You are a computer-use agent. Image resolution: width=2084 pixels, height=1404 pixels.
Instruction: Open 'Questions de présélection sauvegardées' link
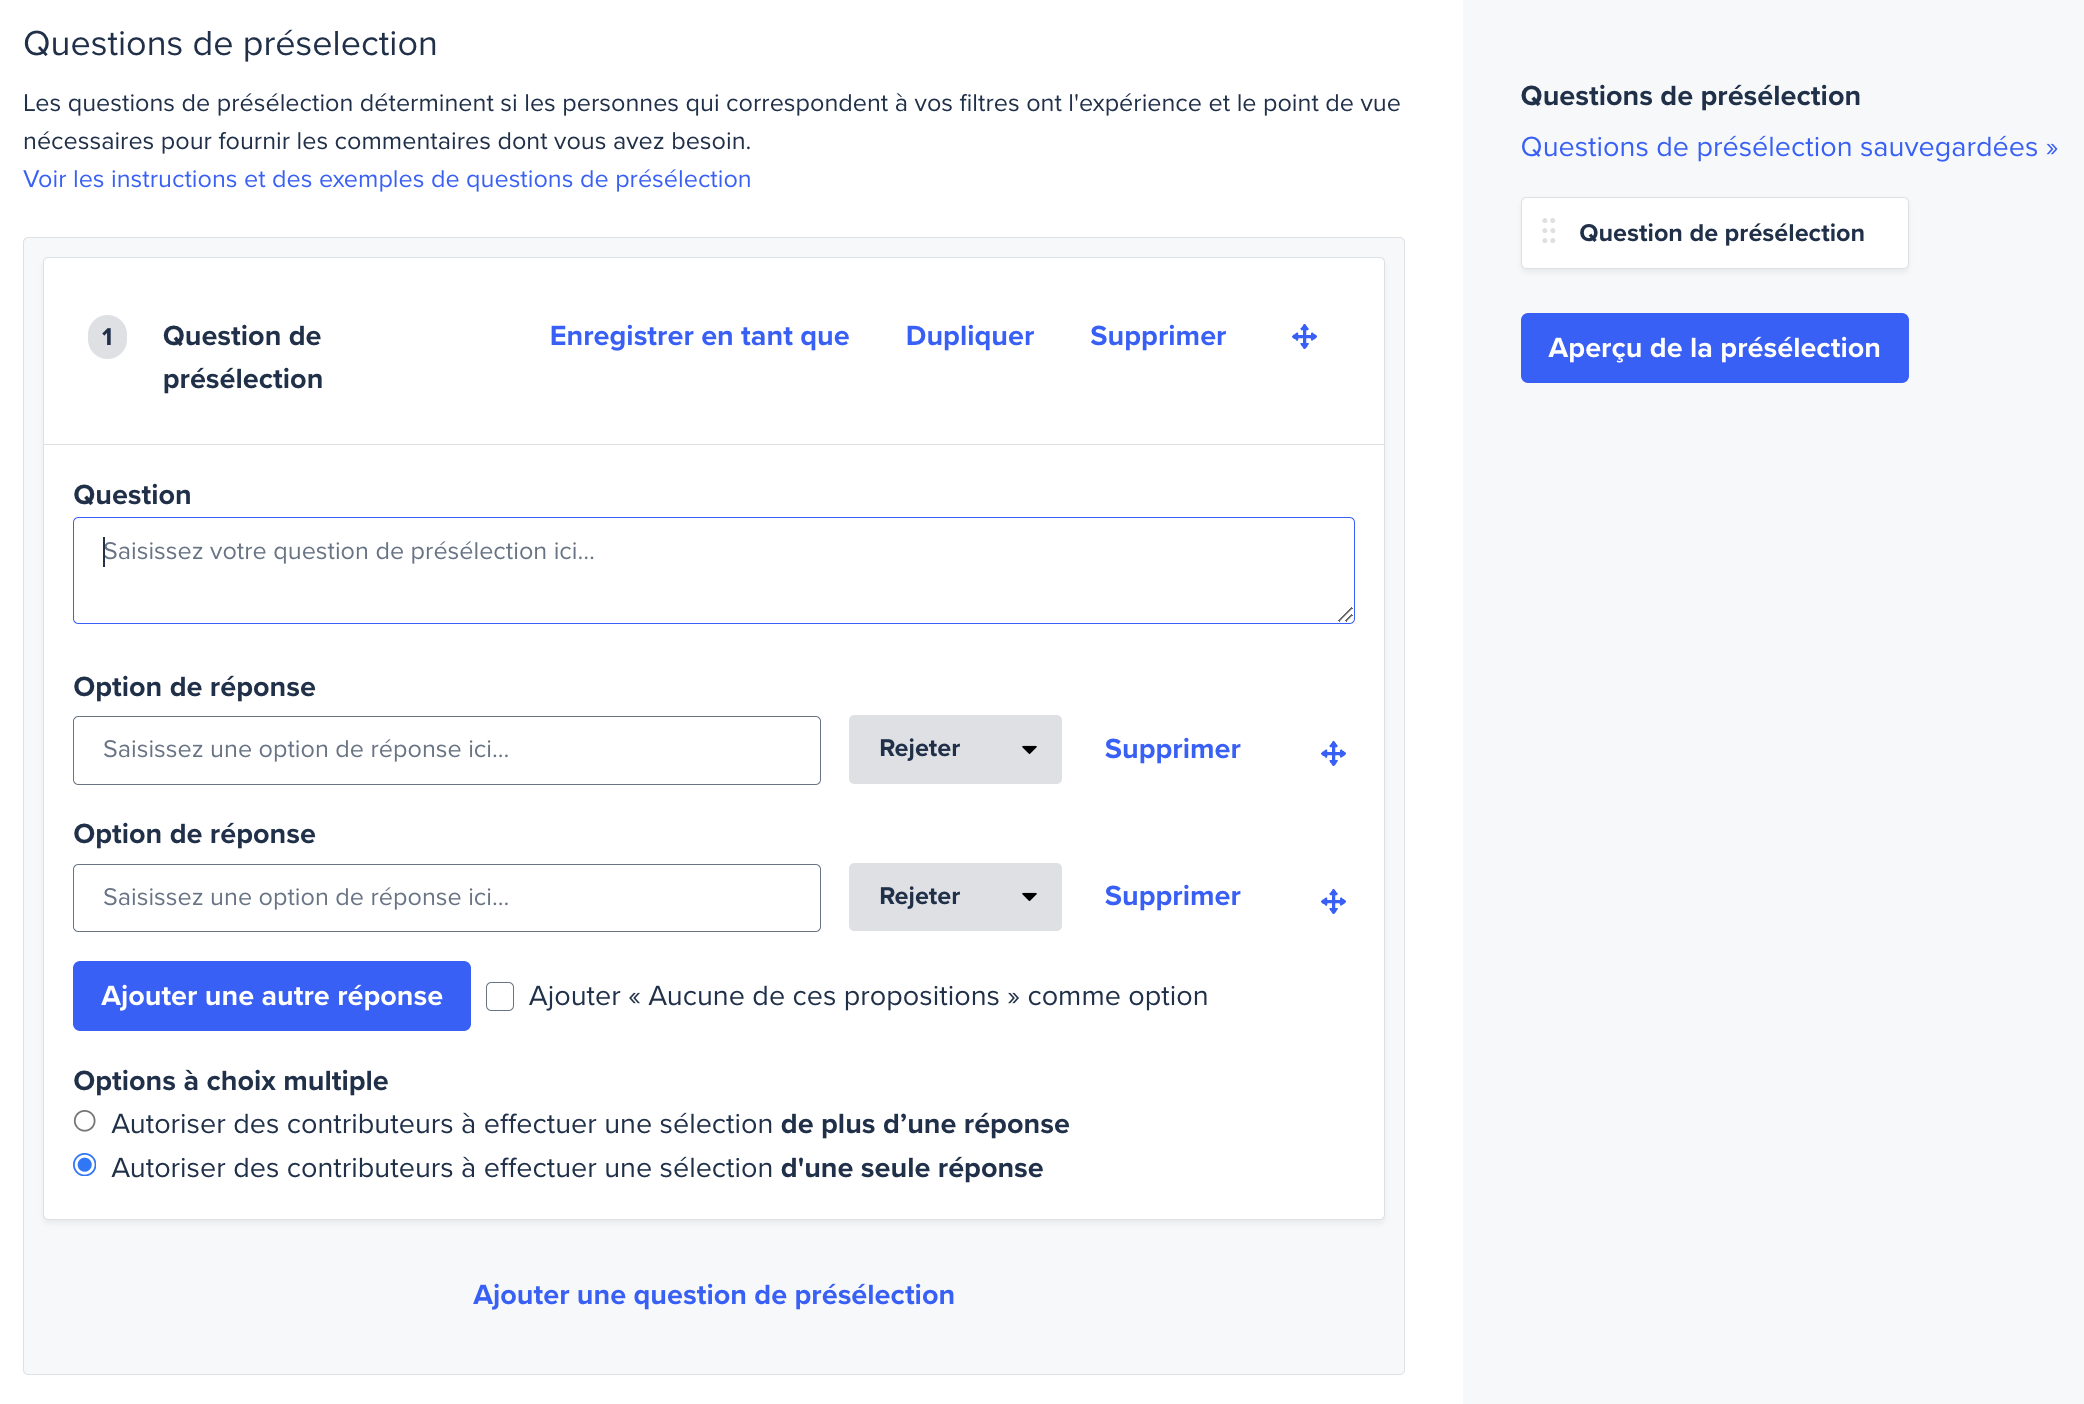(1789, 147)
